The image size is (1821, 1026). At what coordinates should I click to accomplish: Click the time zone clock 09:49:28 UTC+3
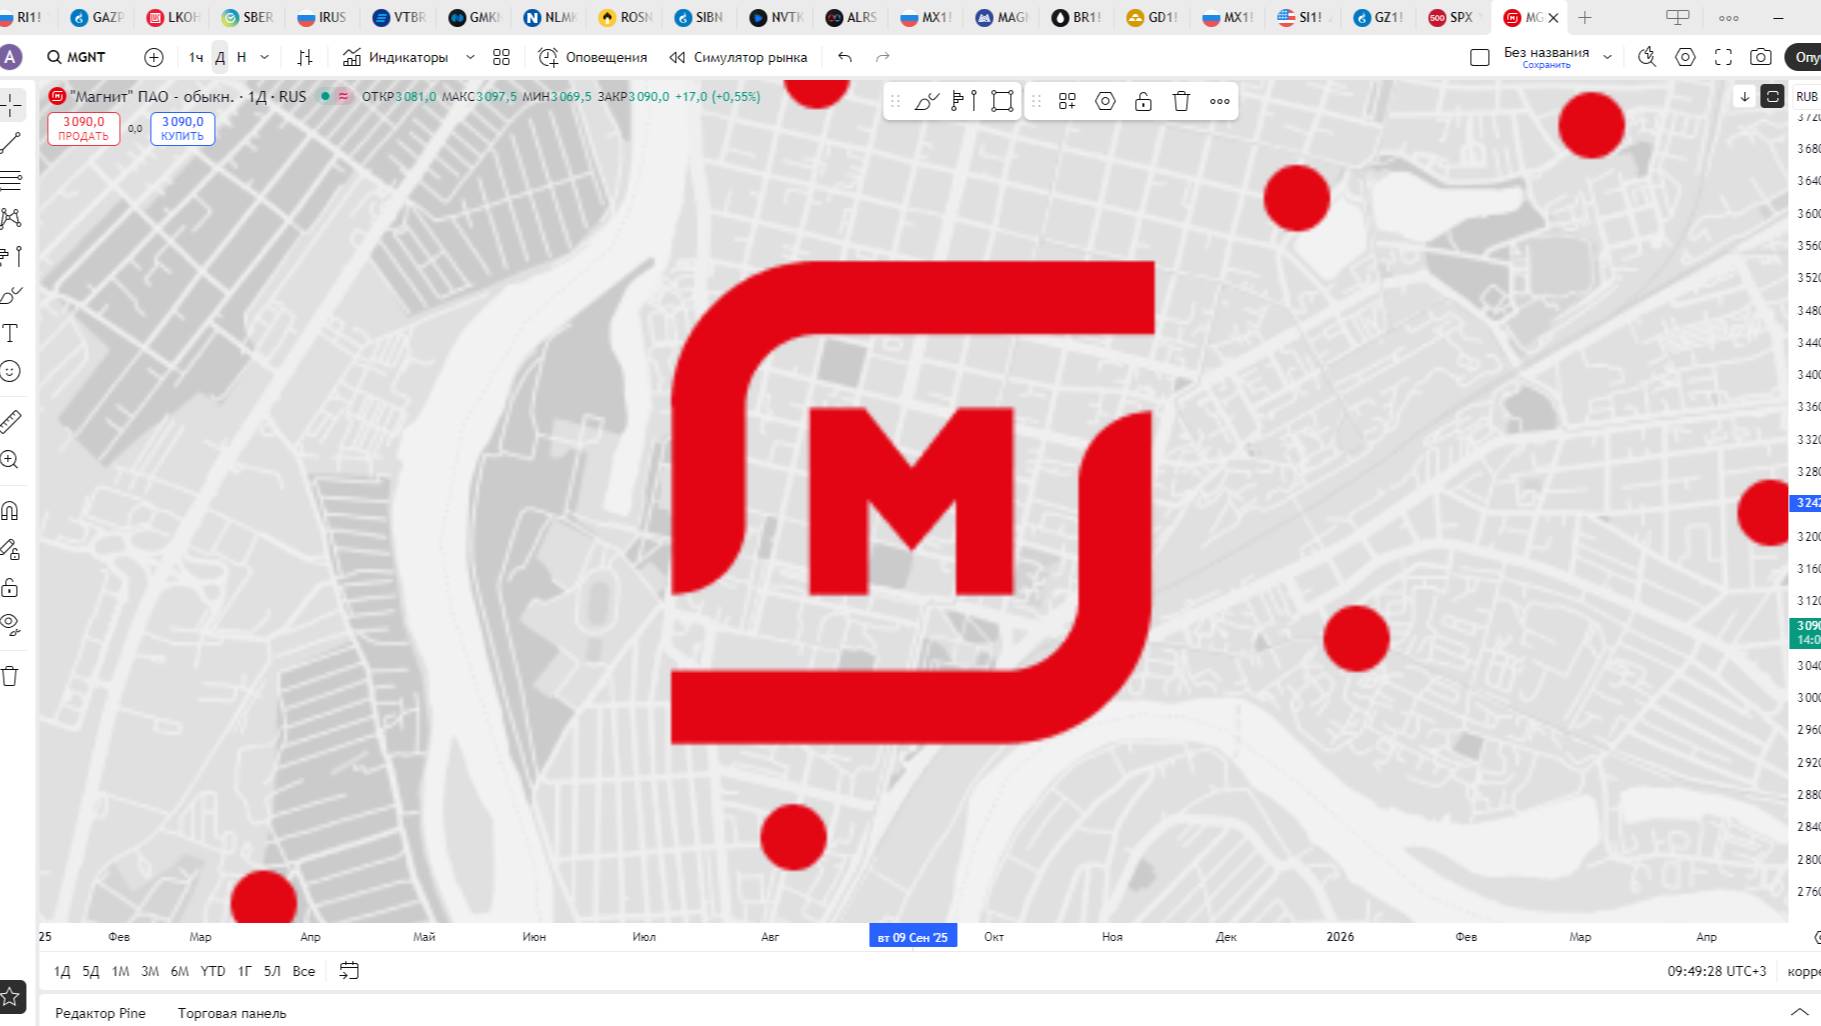click(x=1716, y=971)
